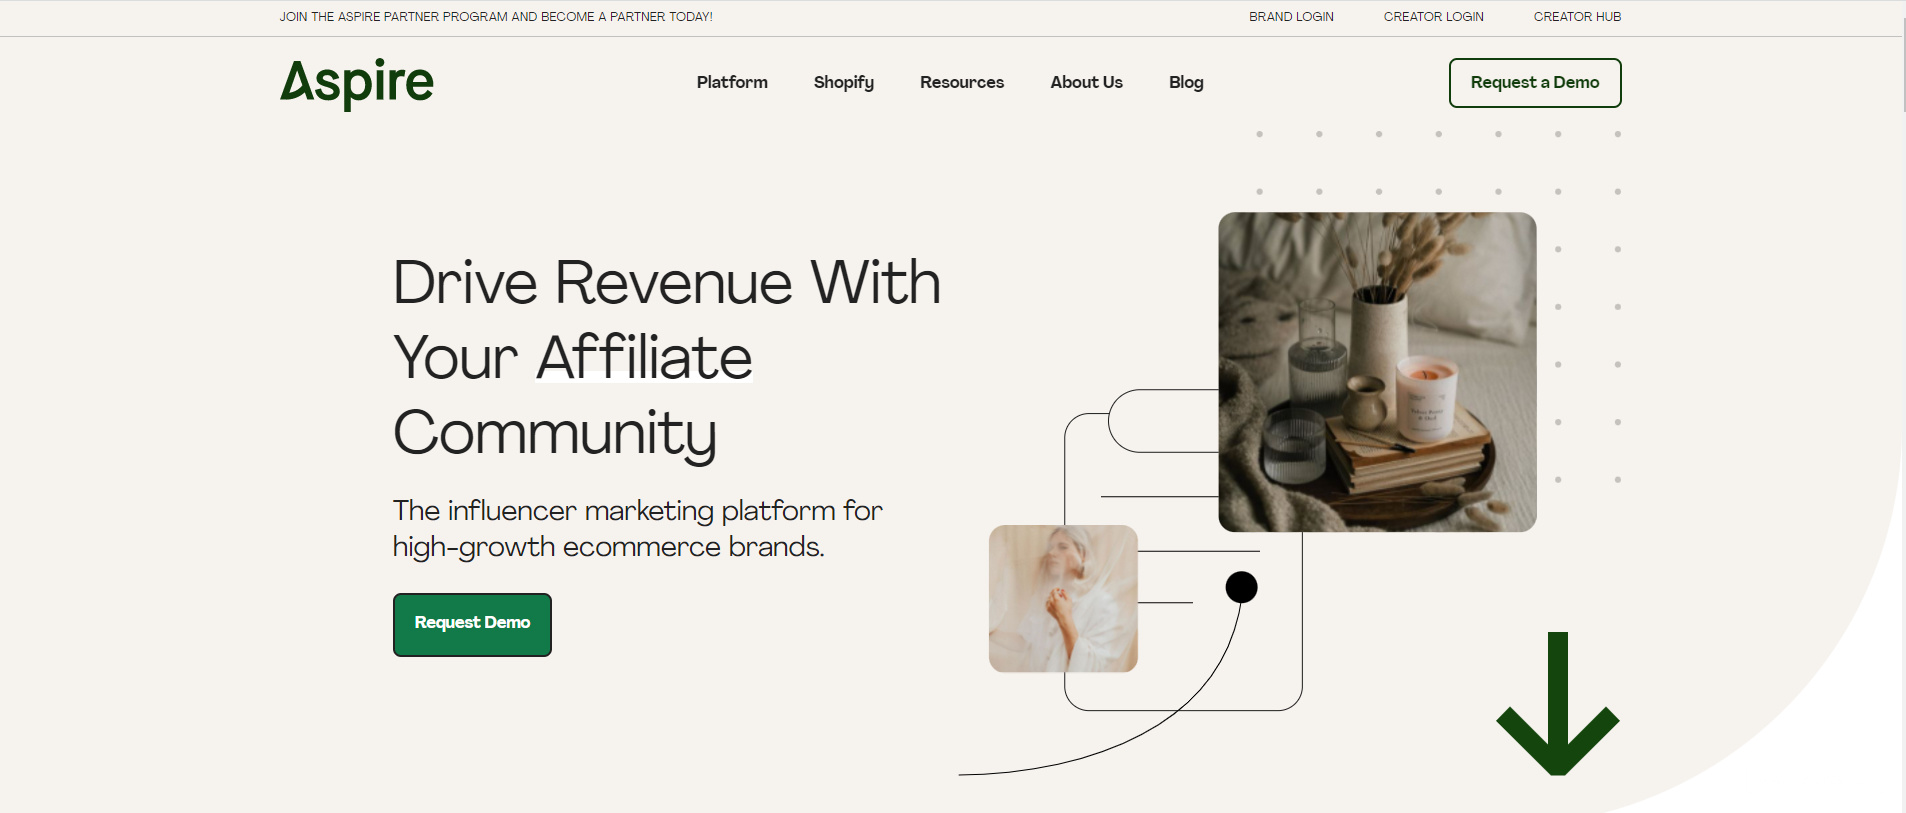Click the Drive Revenue headline text
1906x813 pixels.
[x=666, y=357]
